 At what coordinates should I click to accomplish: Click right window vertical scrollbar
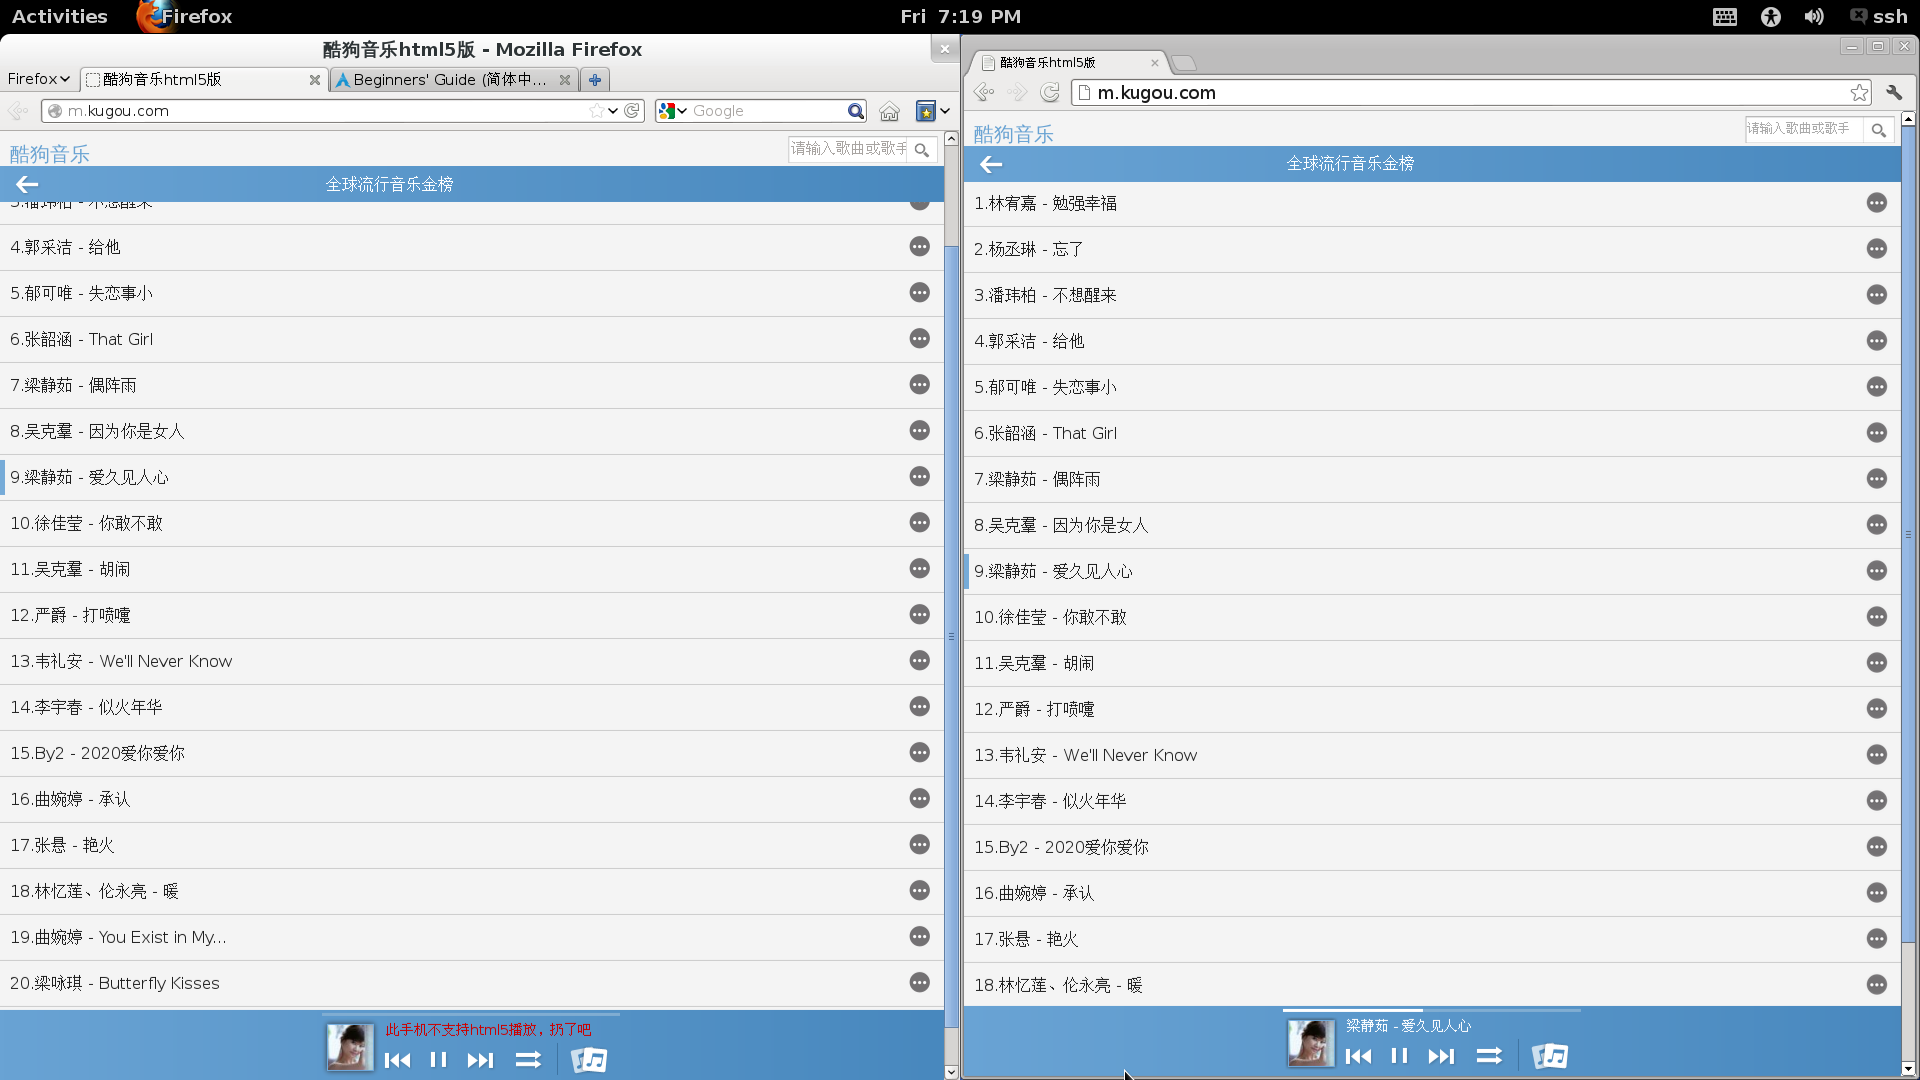1908,534
